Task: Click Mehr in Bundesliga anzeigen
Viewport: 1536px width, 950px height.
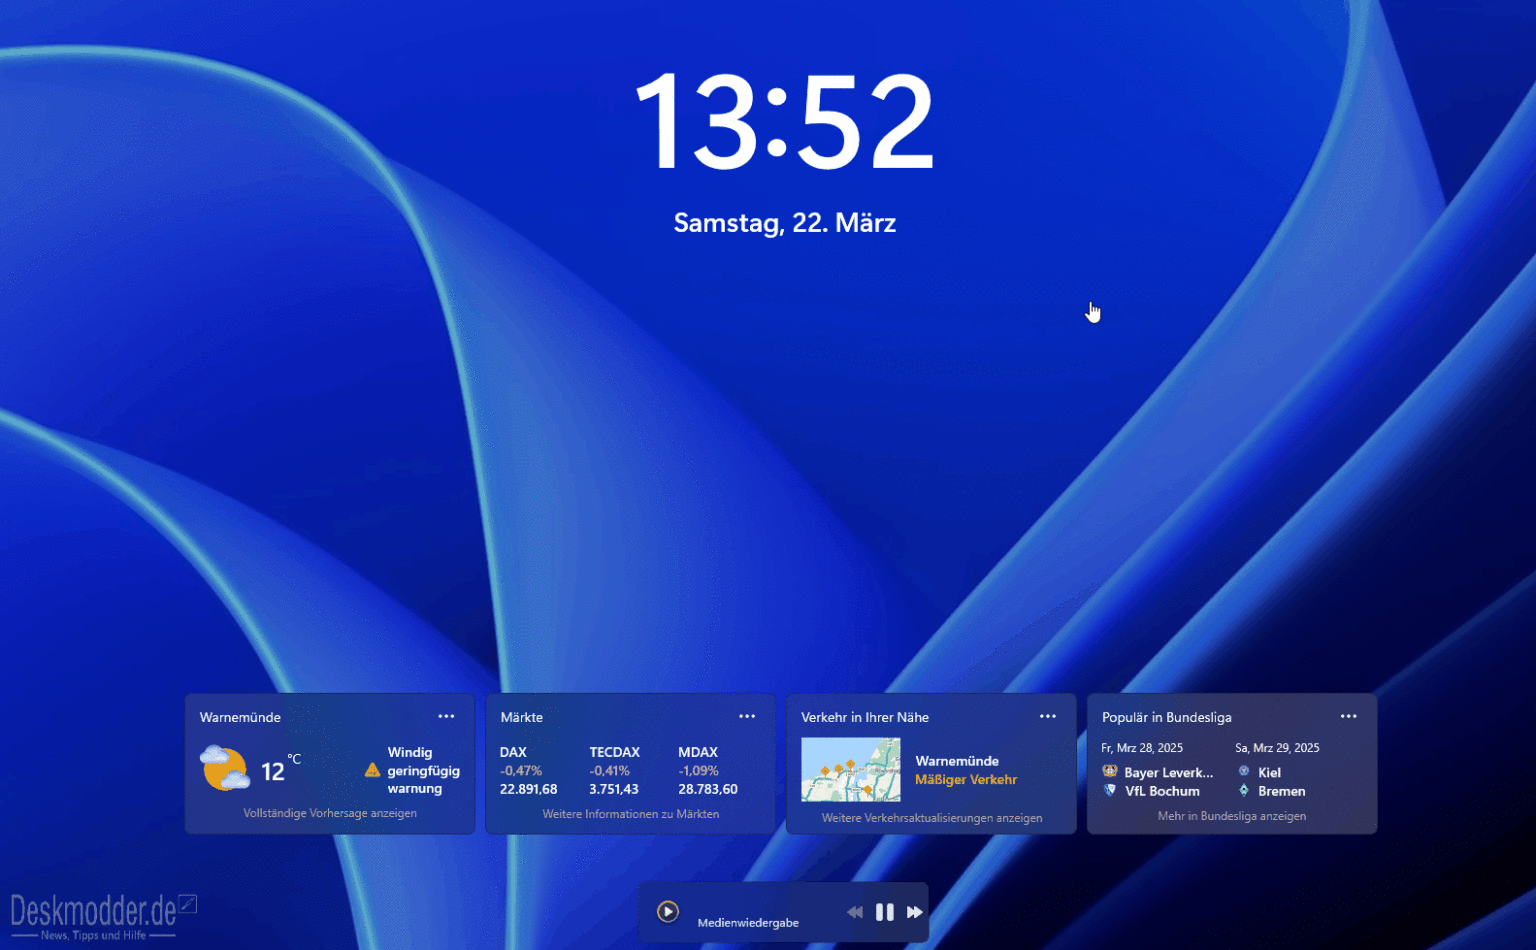Action: click(1232, 815)
